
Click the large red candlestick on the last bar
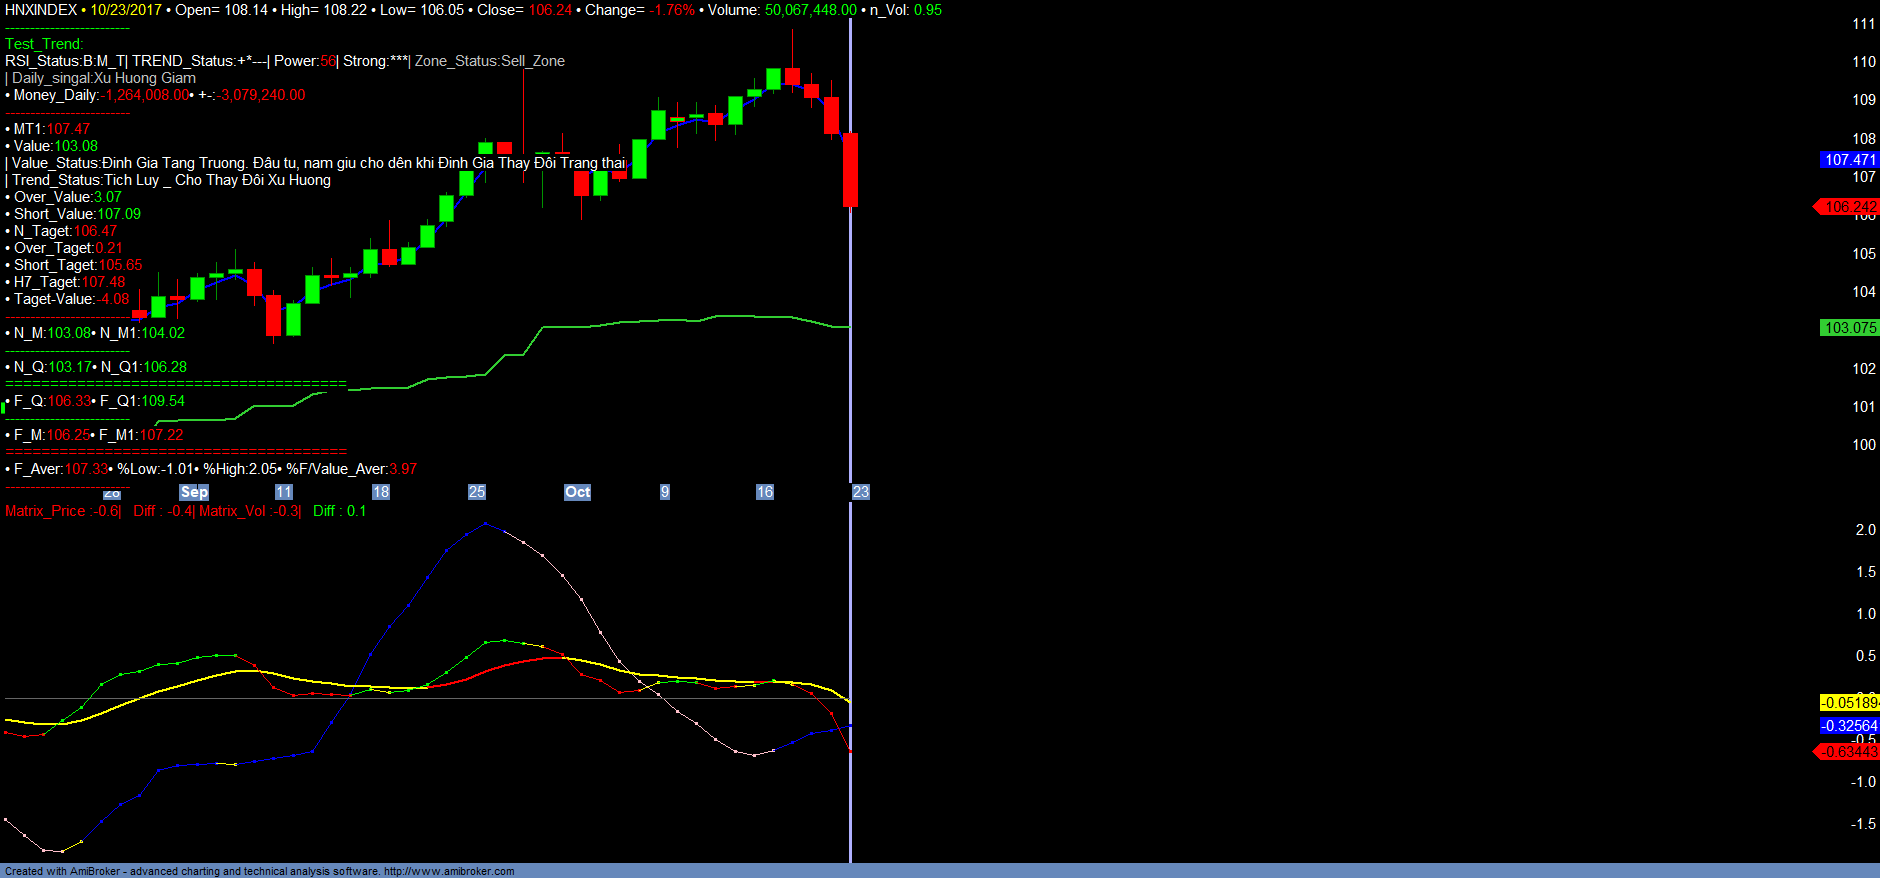pos(851,170)
